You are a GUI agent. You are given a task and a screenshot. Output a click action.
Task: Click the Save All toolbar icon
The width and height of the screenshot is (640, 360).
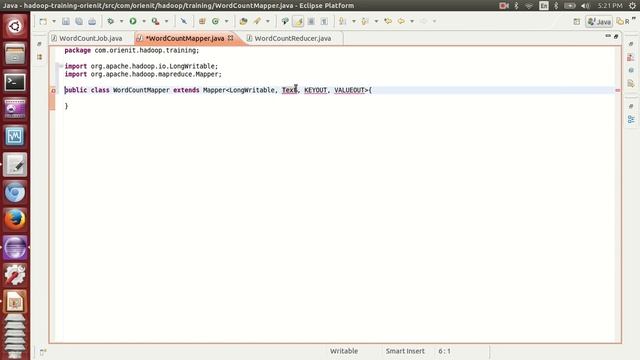(79, 21)
